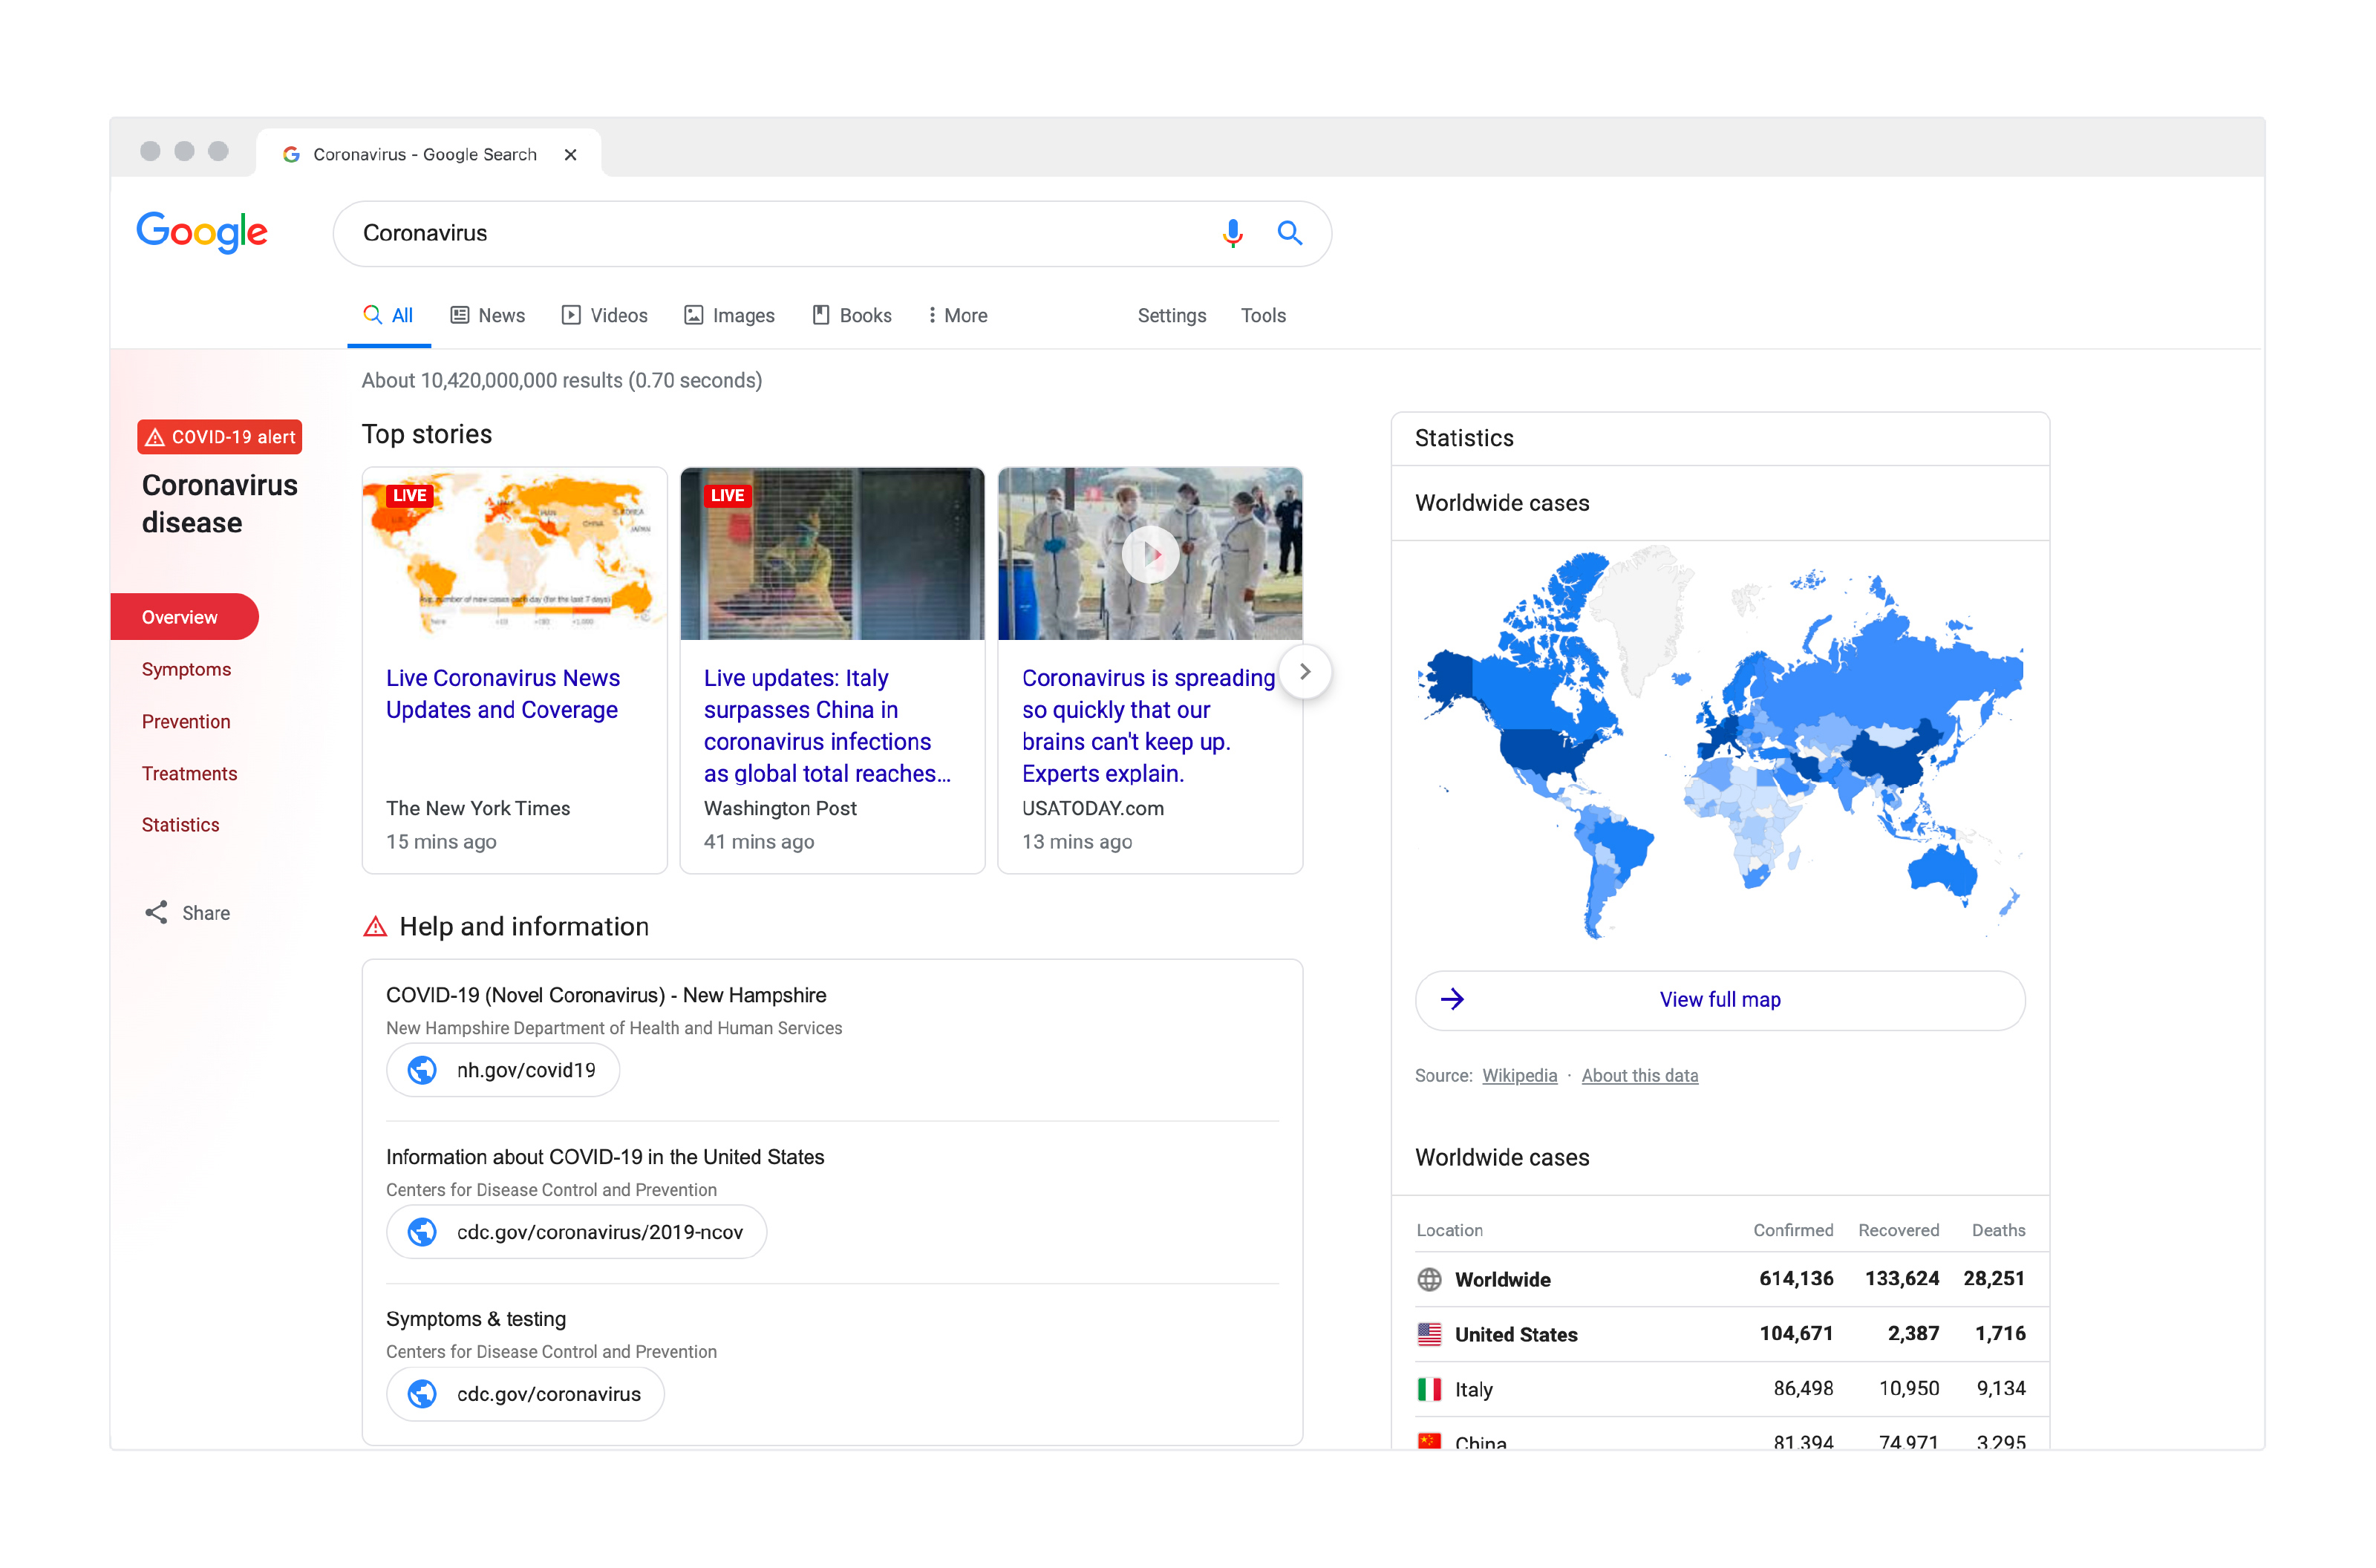Screen dimensions: 2376x1568
Task: Switch to the Videos tab
Action: 604,315
